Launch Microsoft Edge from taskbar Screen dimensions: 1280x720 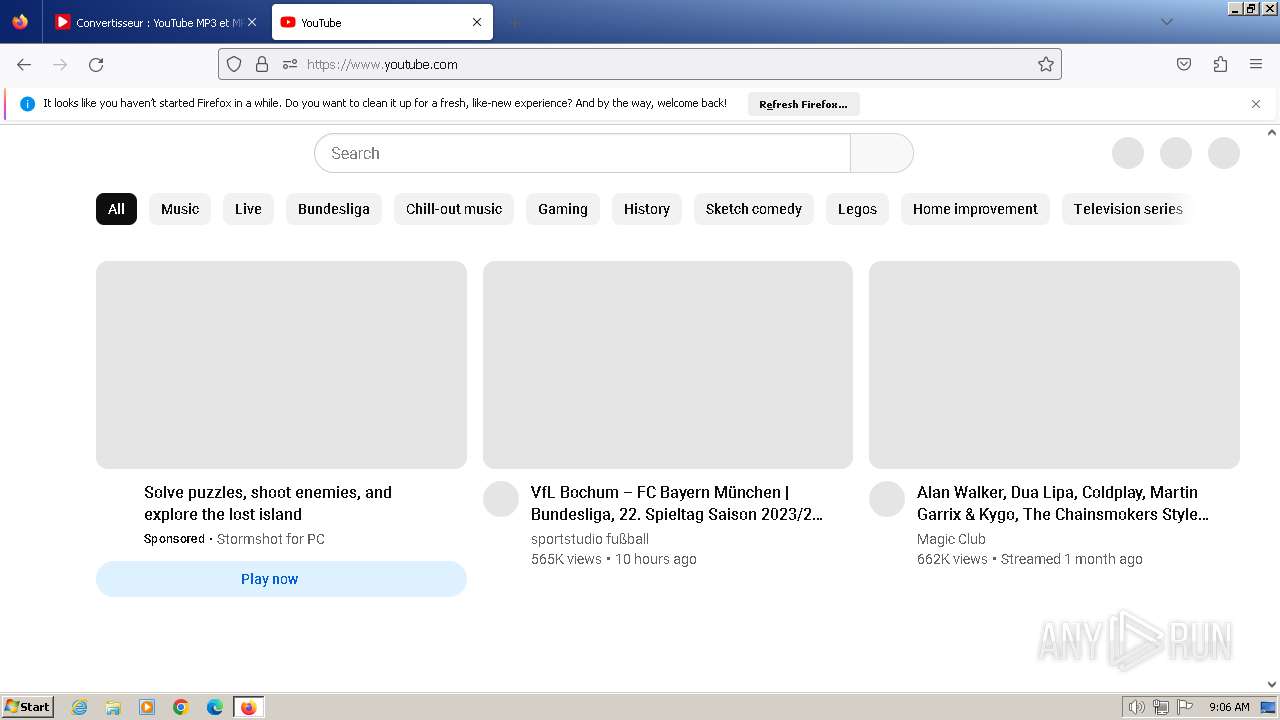pos(215,707)
